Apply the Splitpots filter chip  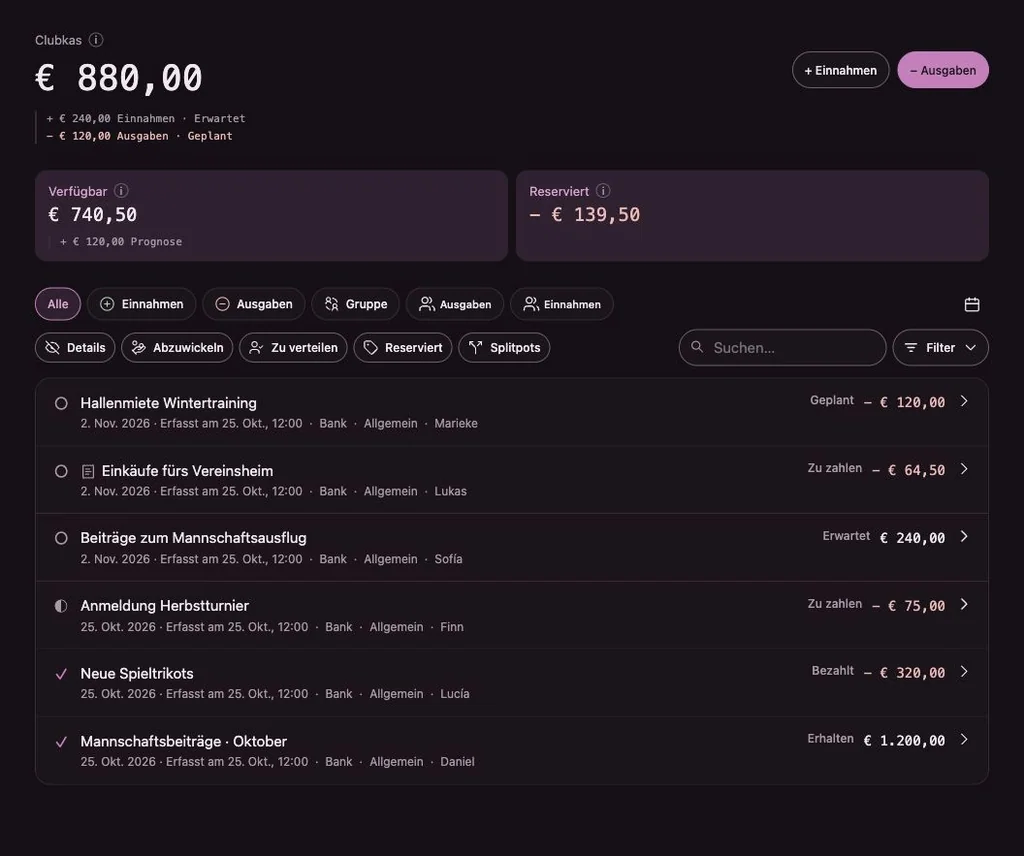(504, 347)
